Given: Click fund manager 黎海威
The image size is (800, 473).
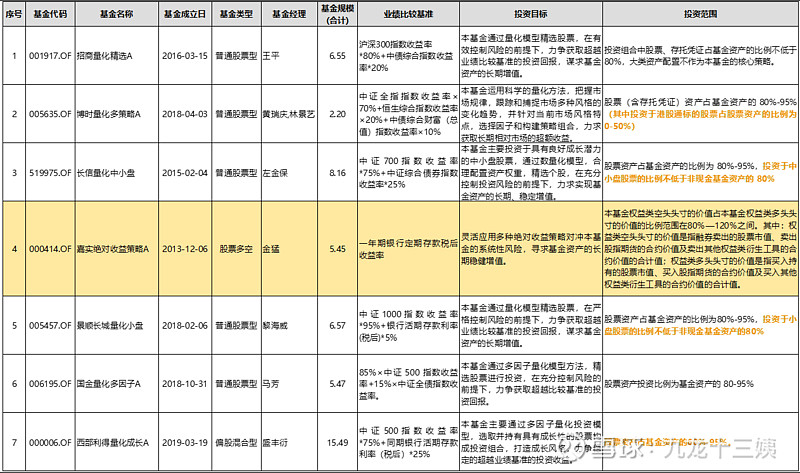Looking at the screenshot, I should tap(275, 326).
